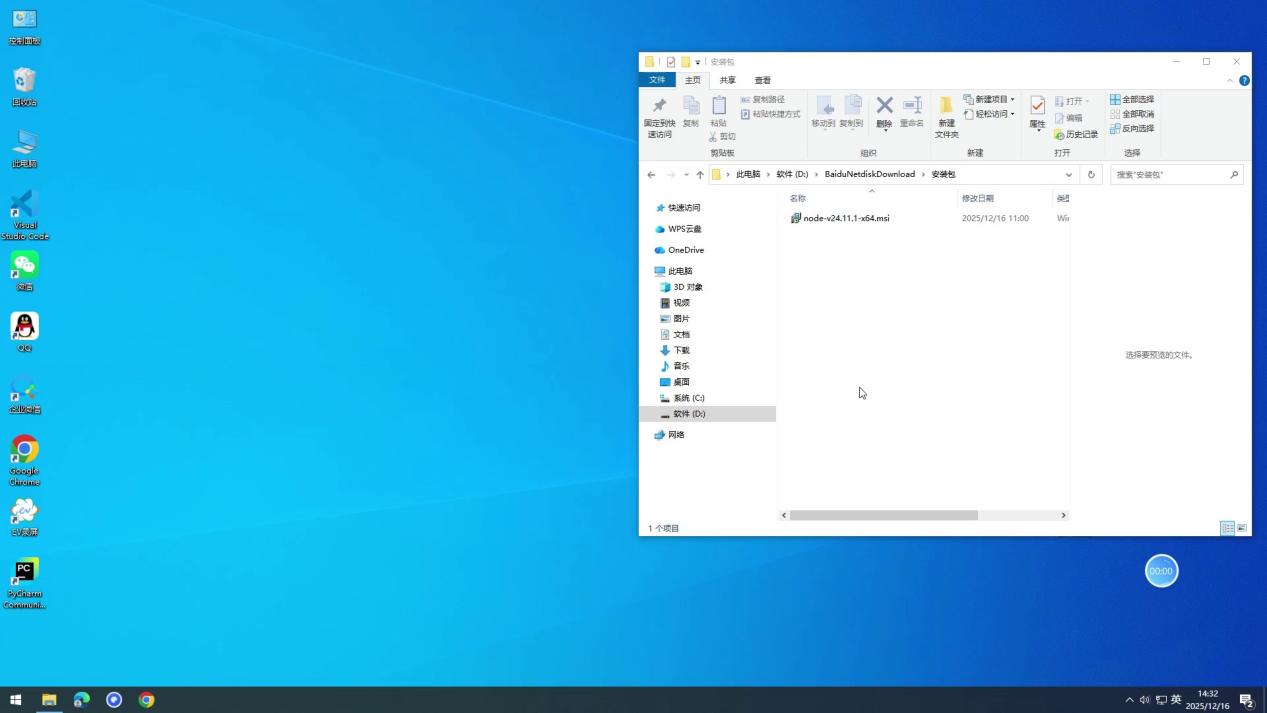
Task: Expand the 新建项目 dropdown in ribbon
Action: [1011, 99]
